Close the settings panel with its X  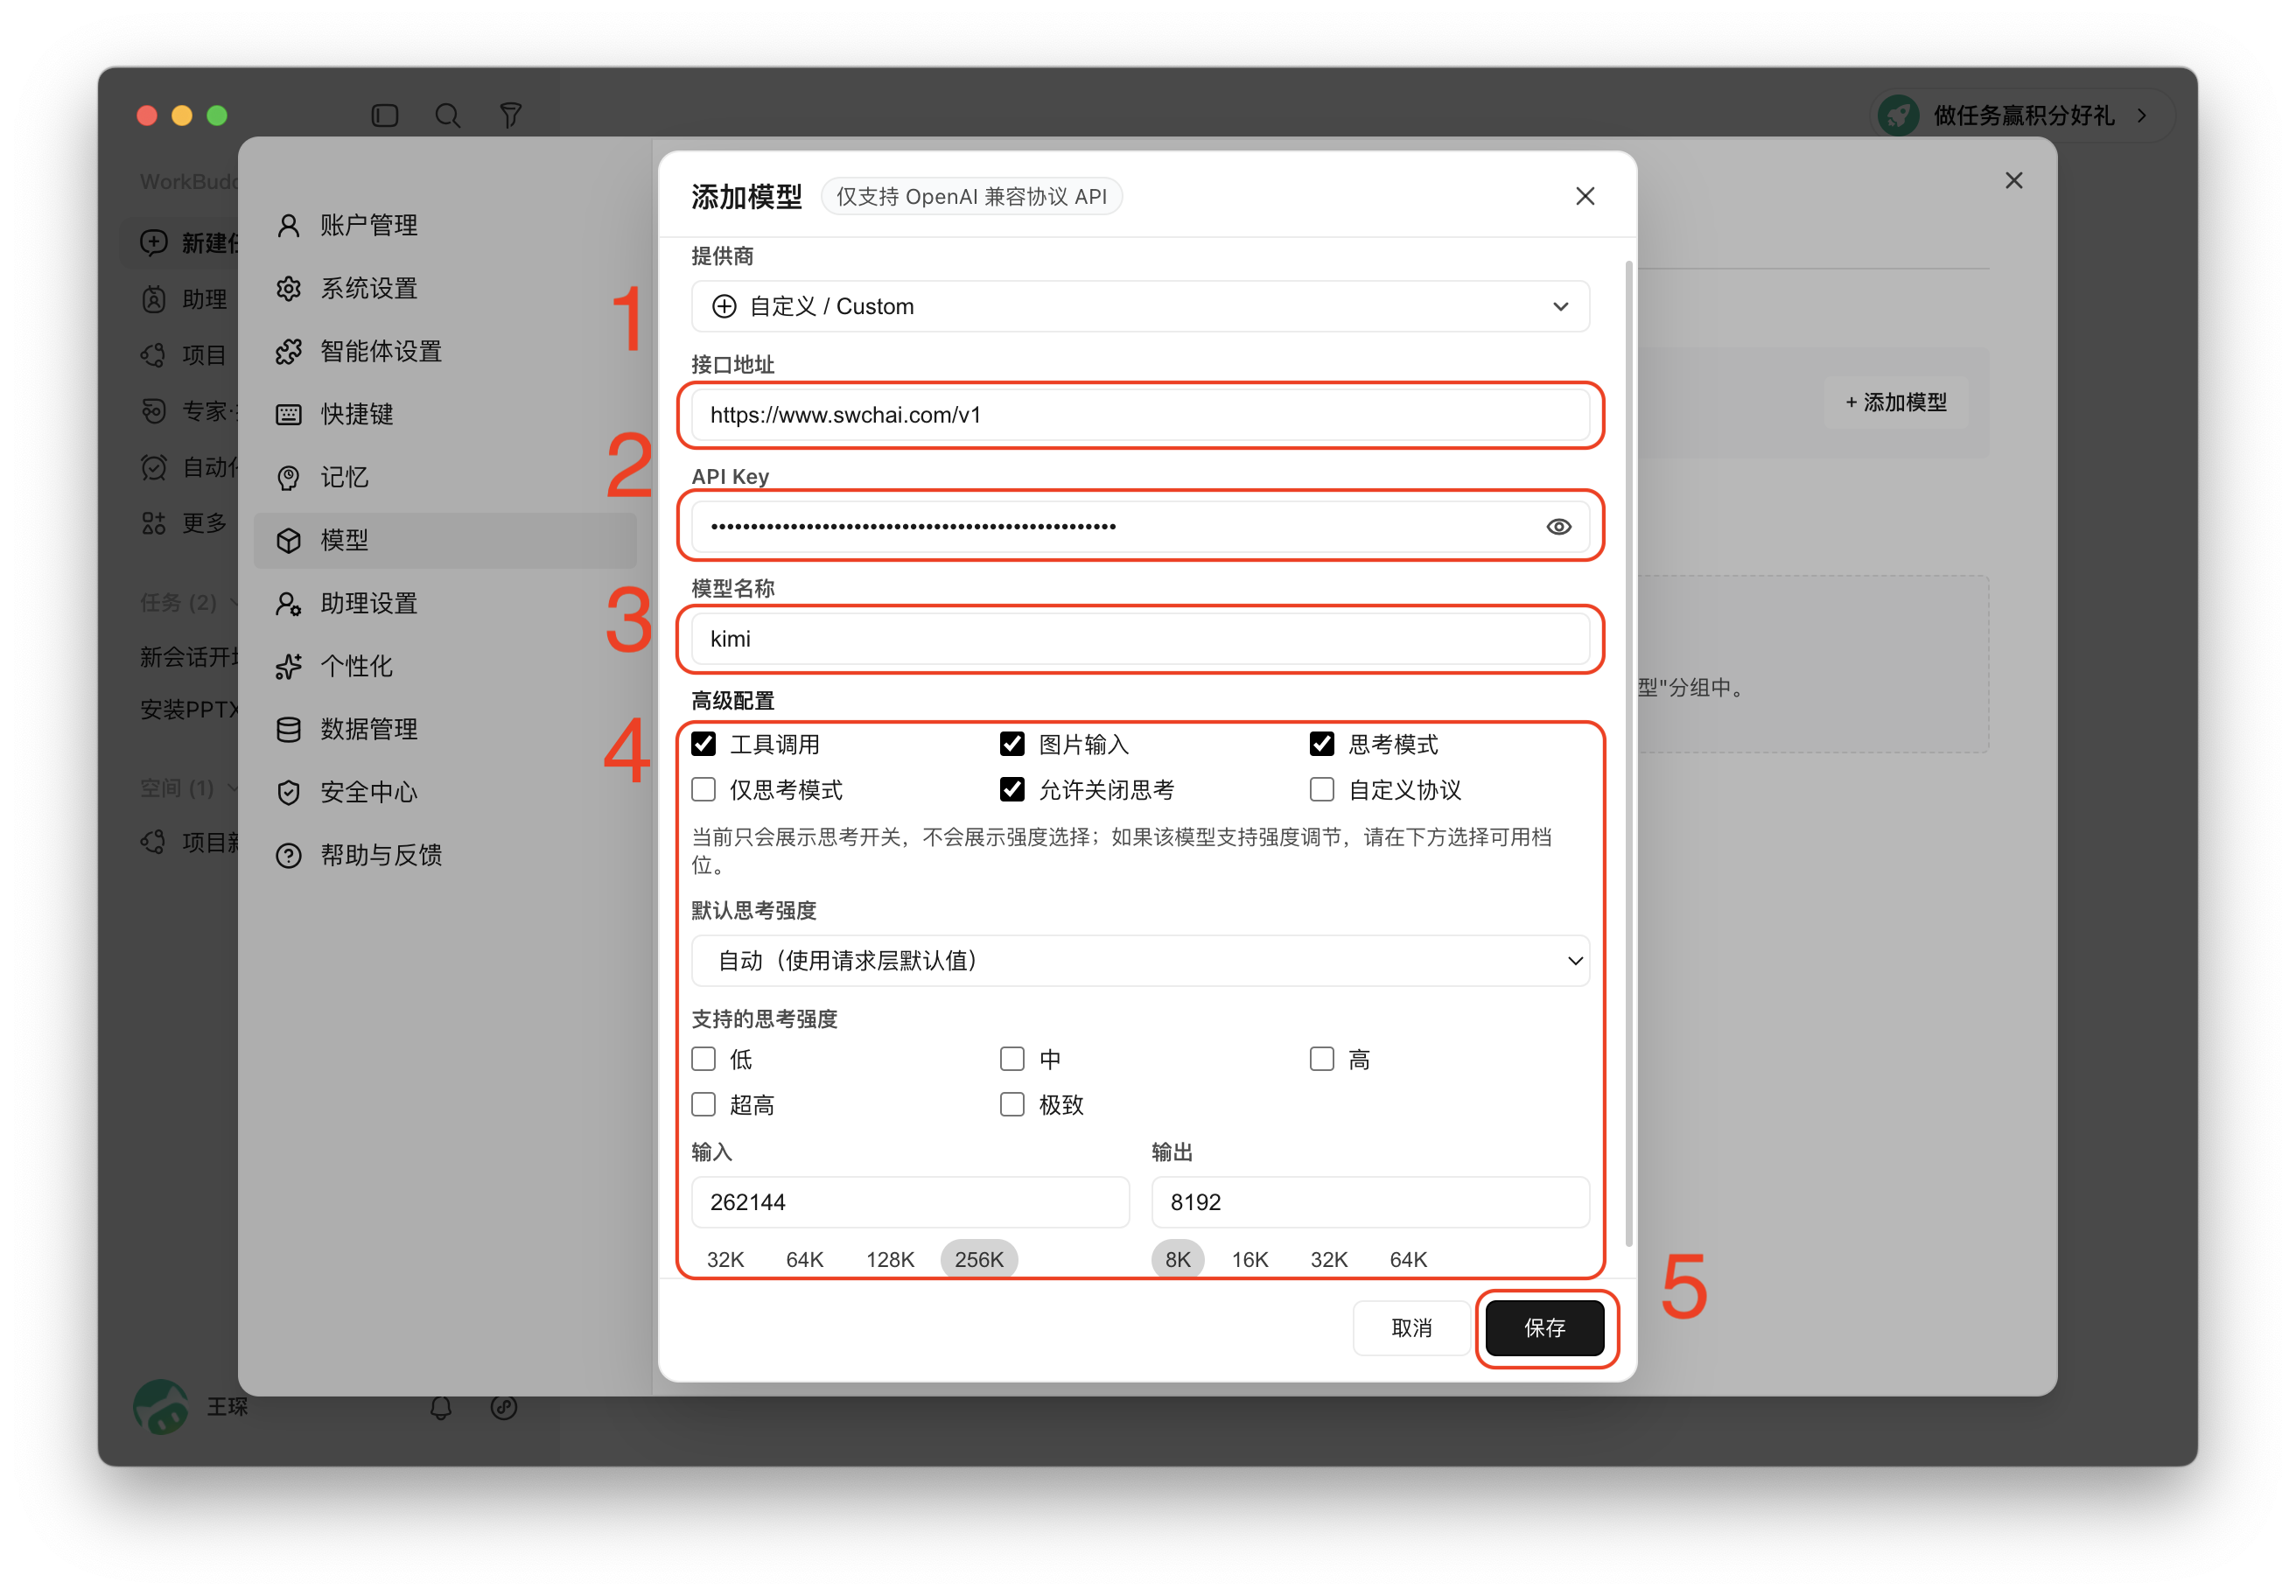(2013, 180)
